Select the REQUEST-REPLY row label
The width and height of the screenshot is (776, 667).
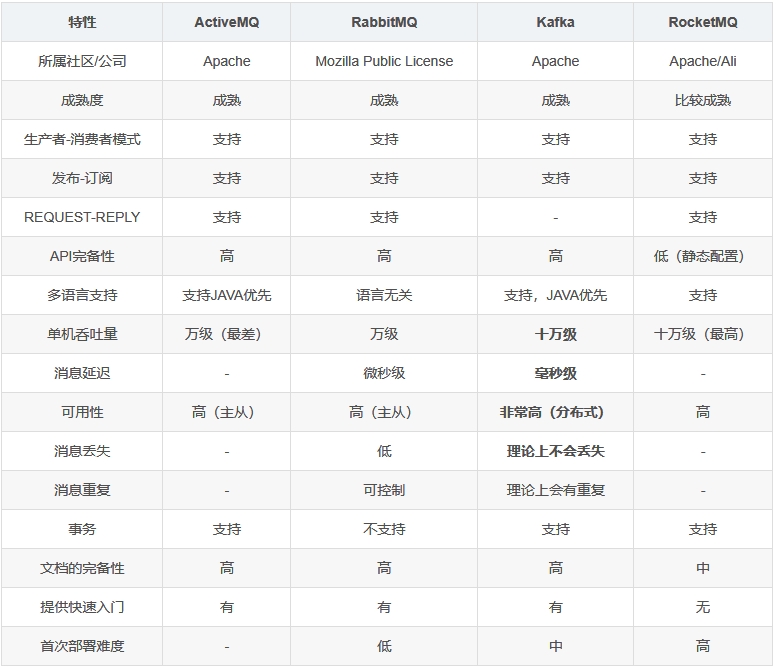coord(82,217)
